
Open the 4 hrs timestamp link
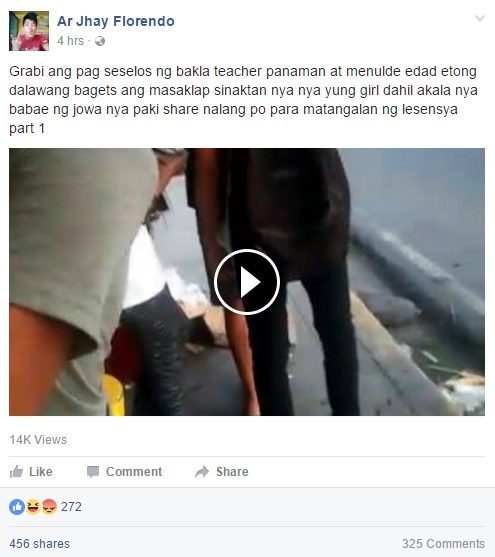click(x=70, y=41)
